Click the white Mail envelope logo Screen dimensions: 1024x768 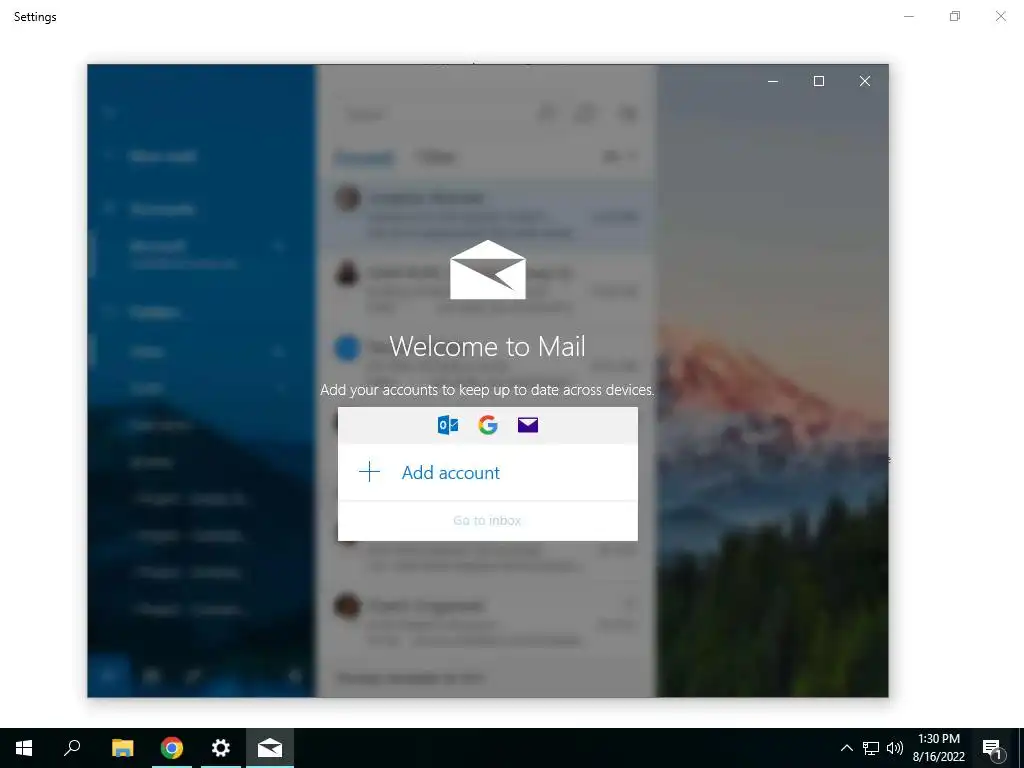(x=488, y=270)
